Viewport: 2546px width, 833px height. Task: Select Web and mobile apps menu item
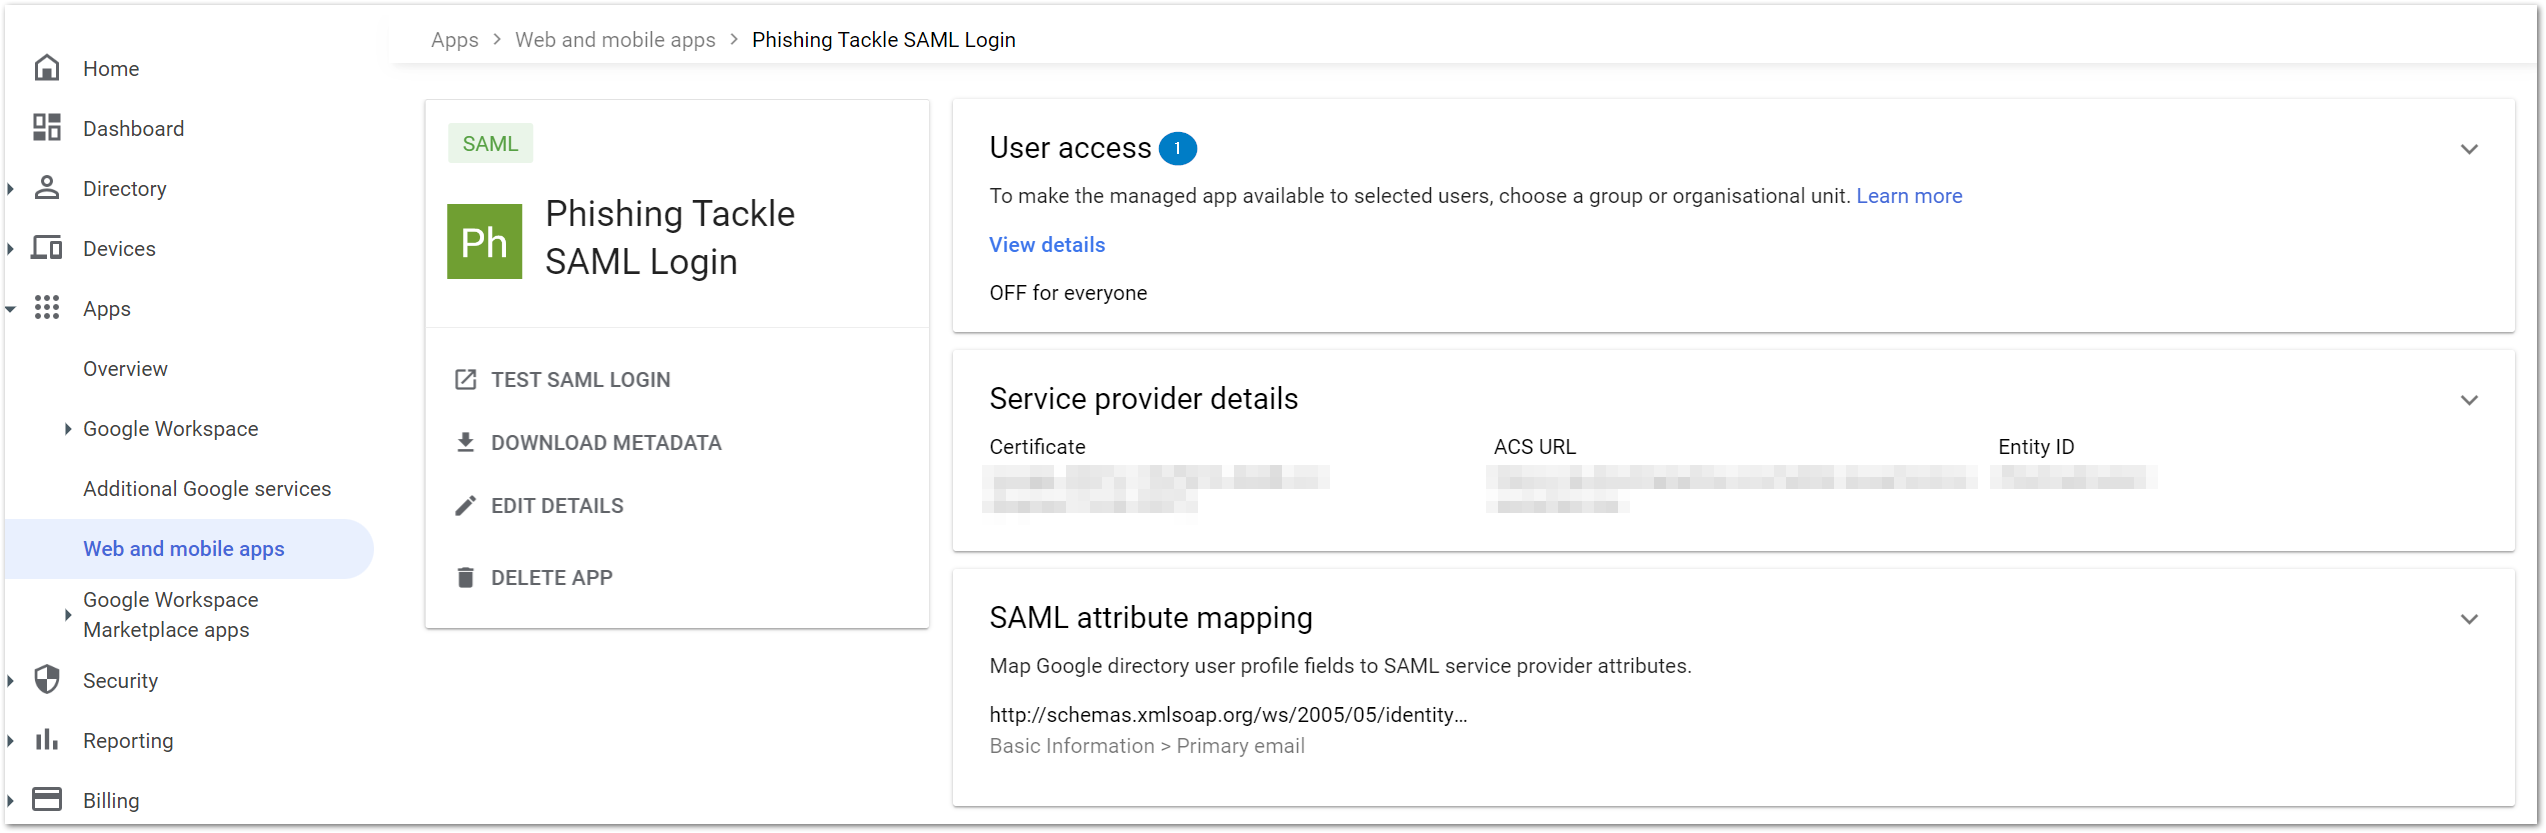[189, 549]
